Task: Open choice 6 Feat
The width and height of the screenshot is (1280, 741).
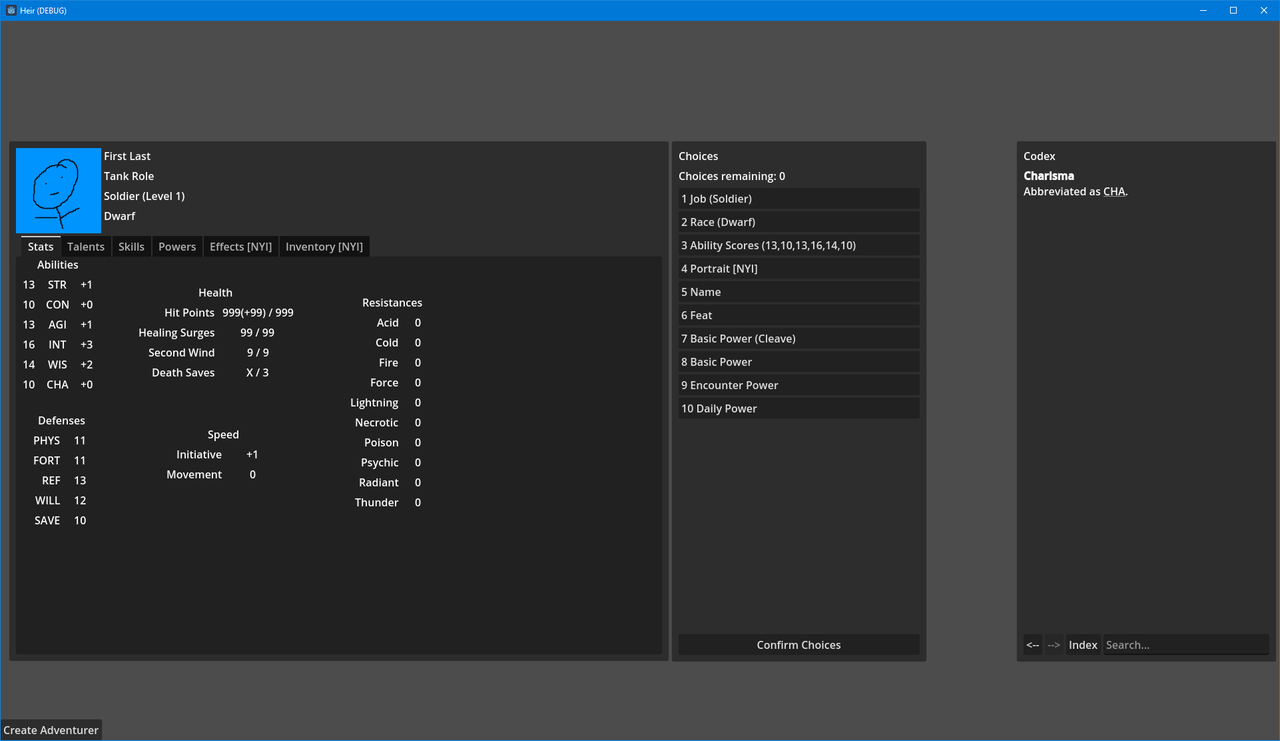Action: [799, 315]
